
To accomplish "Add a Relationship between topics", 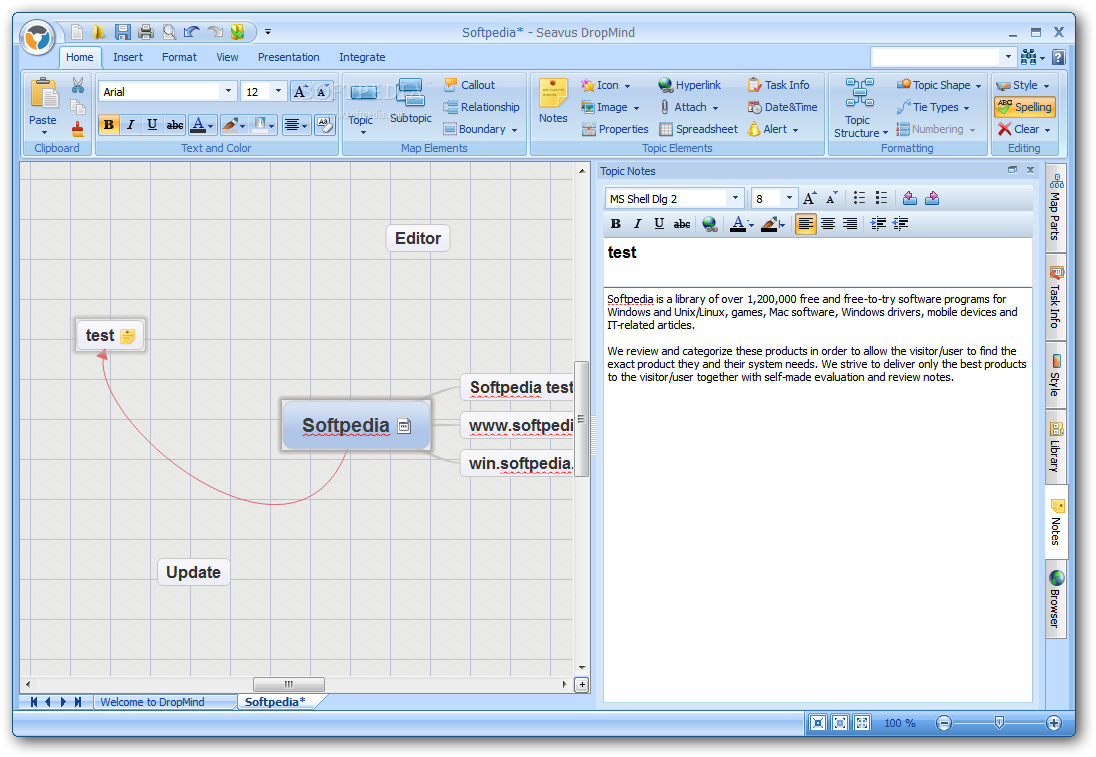I will click(482, 107).
